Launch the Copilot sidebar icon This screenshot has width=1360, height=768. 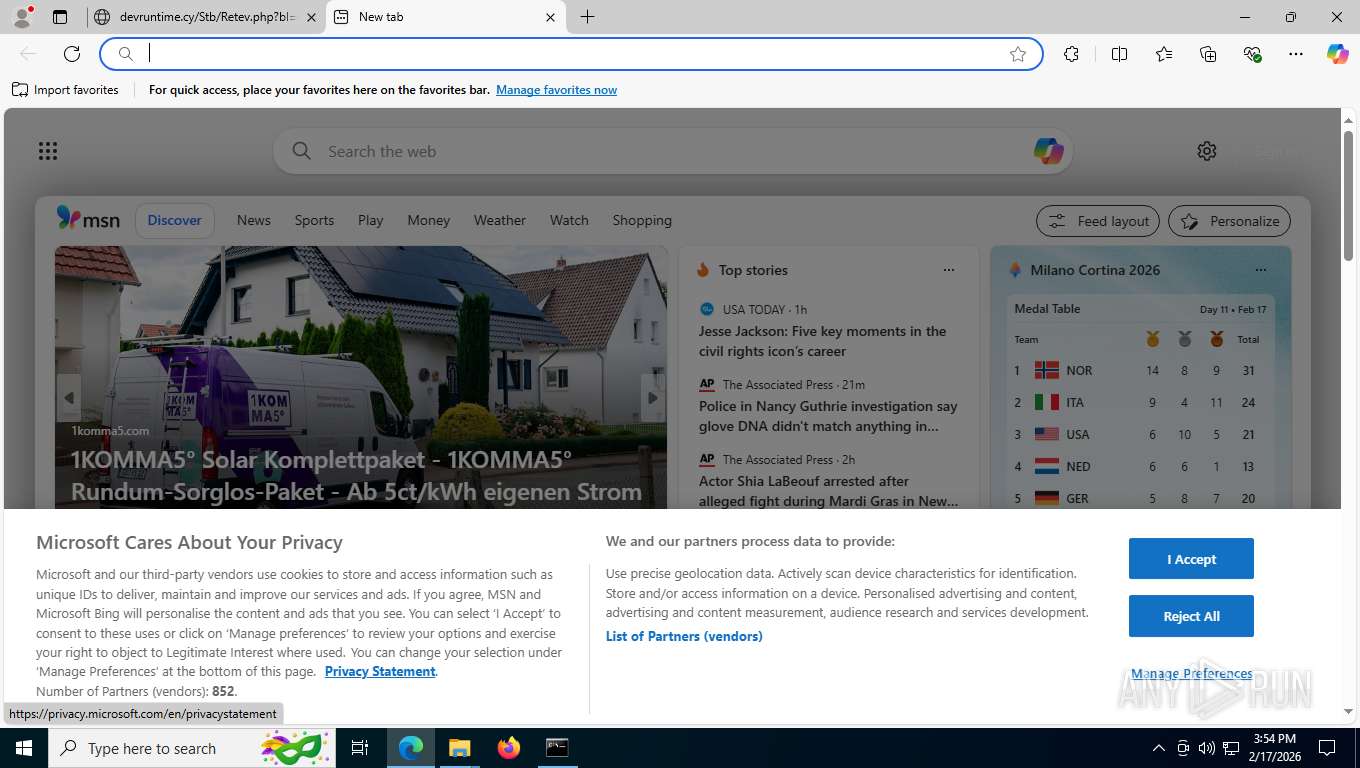coord(1338,54)
